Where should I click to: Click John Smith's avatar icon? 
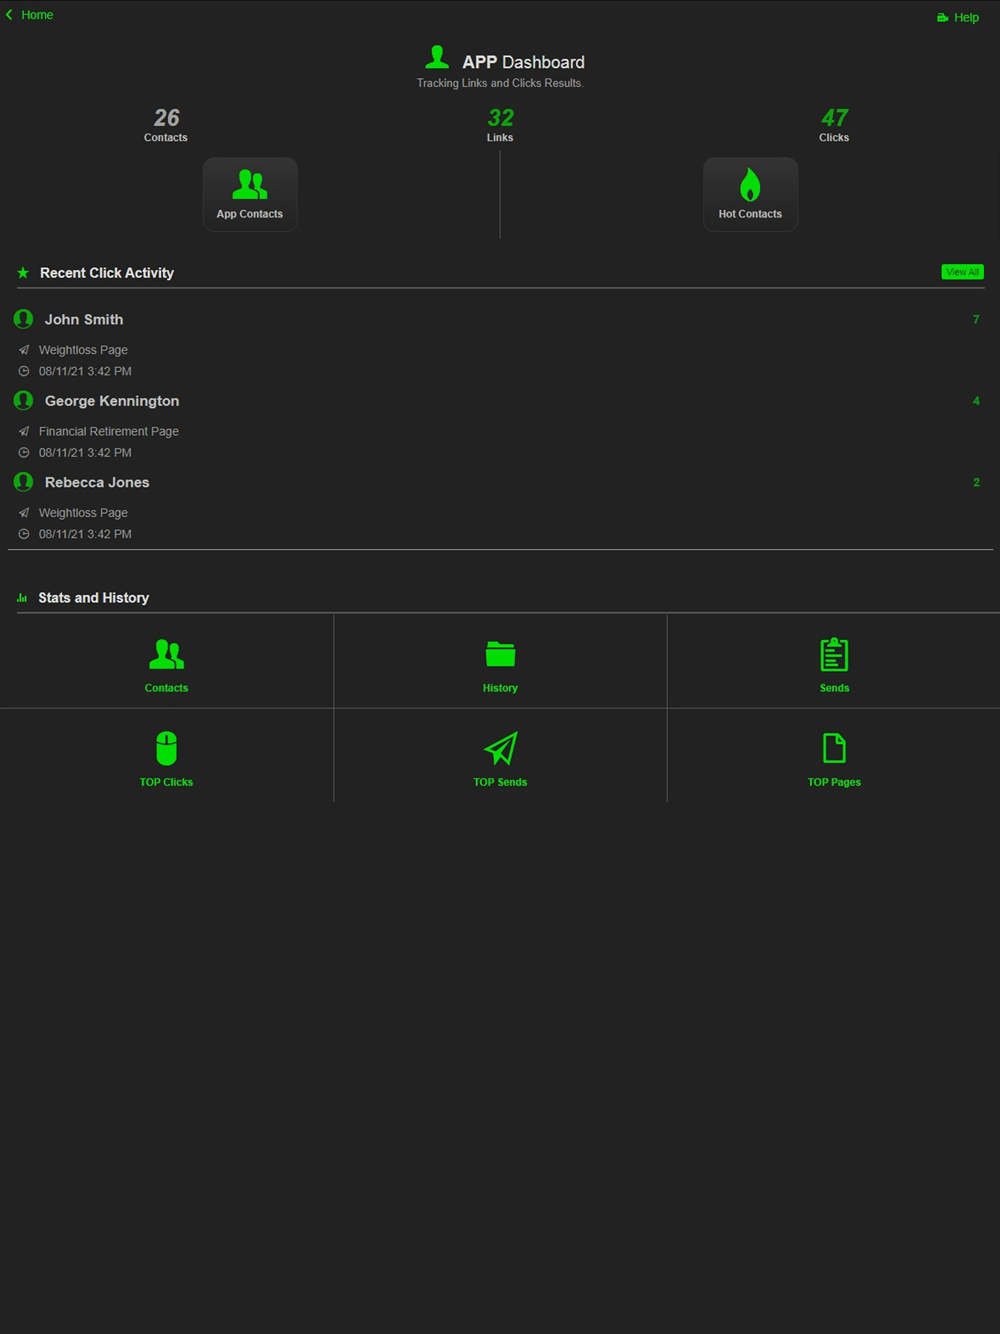23,319
